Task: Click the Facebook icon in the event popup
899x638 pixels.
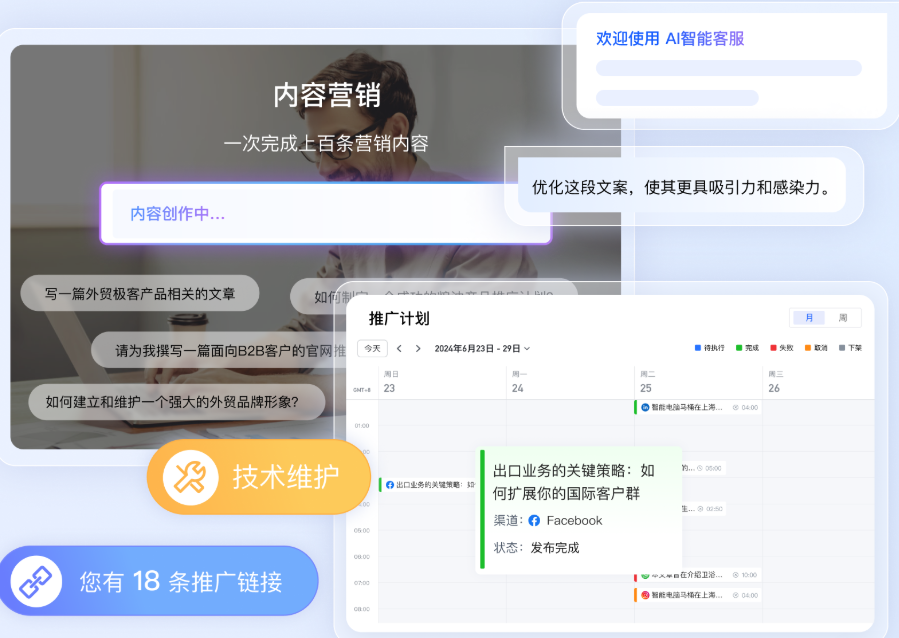Action: (534, 520)
